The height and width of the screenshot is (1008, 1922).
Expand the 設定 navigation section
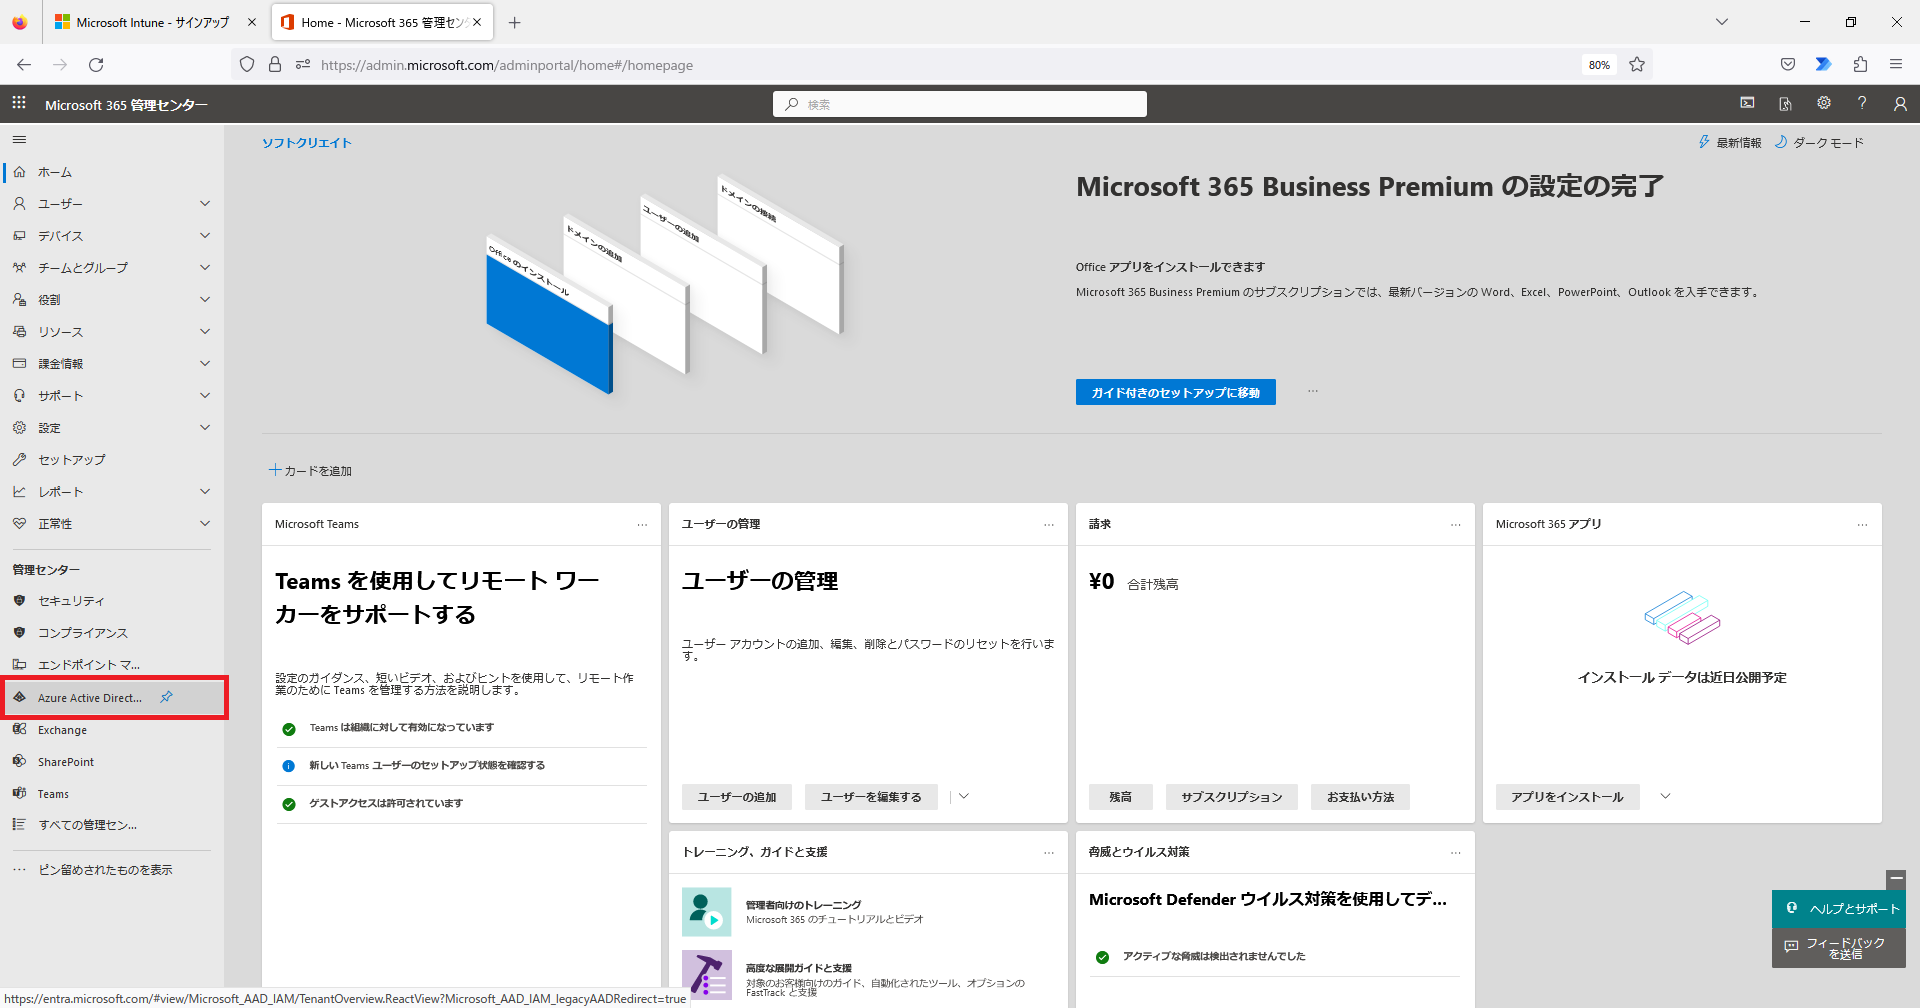[x=205, y=428]
